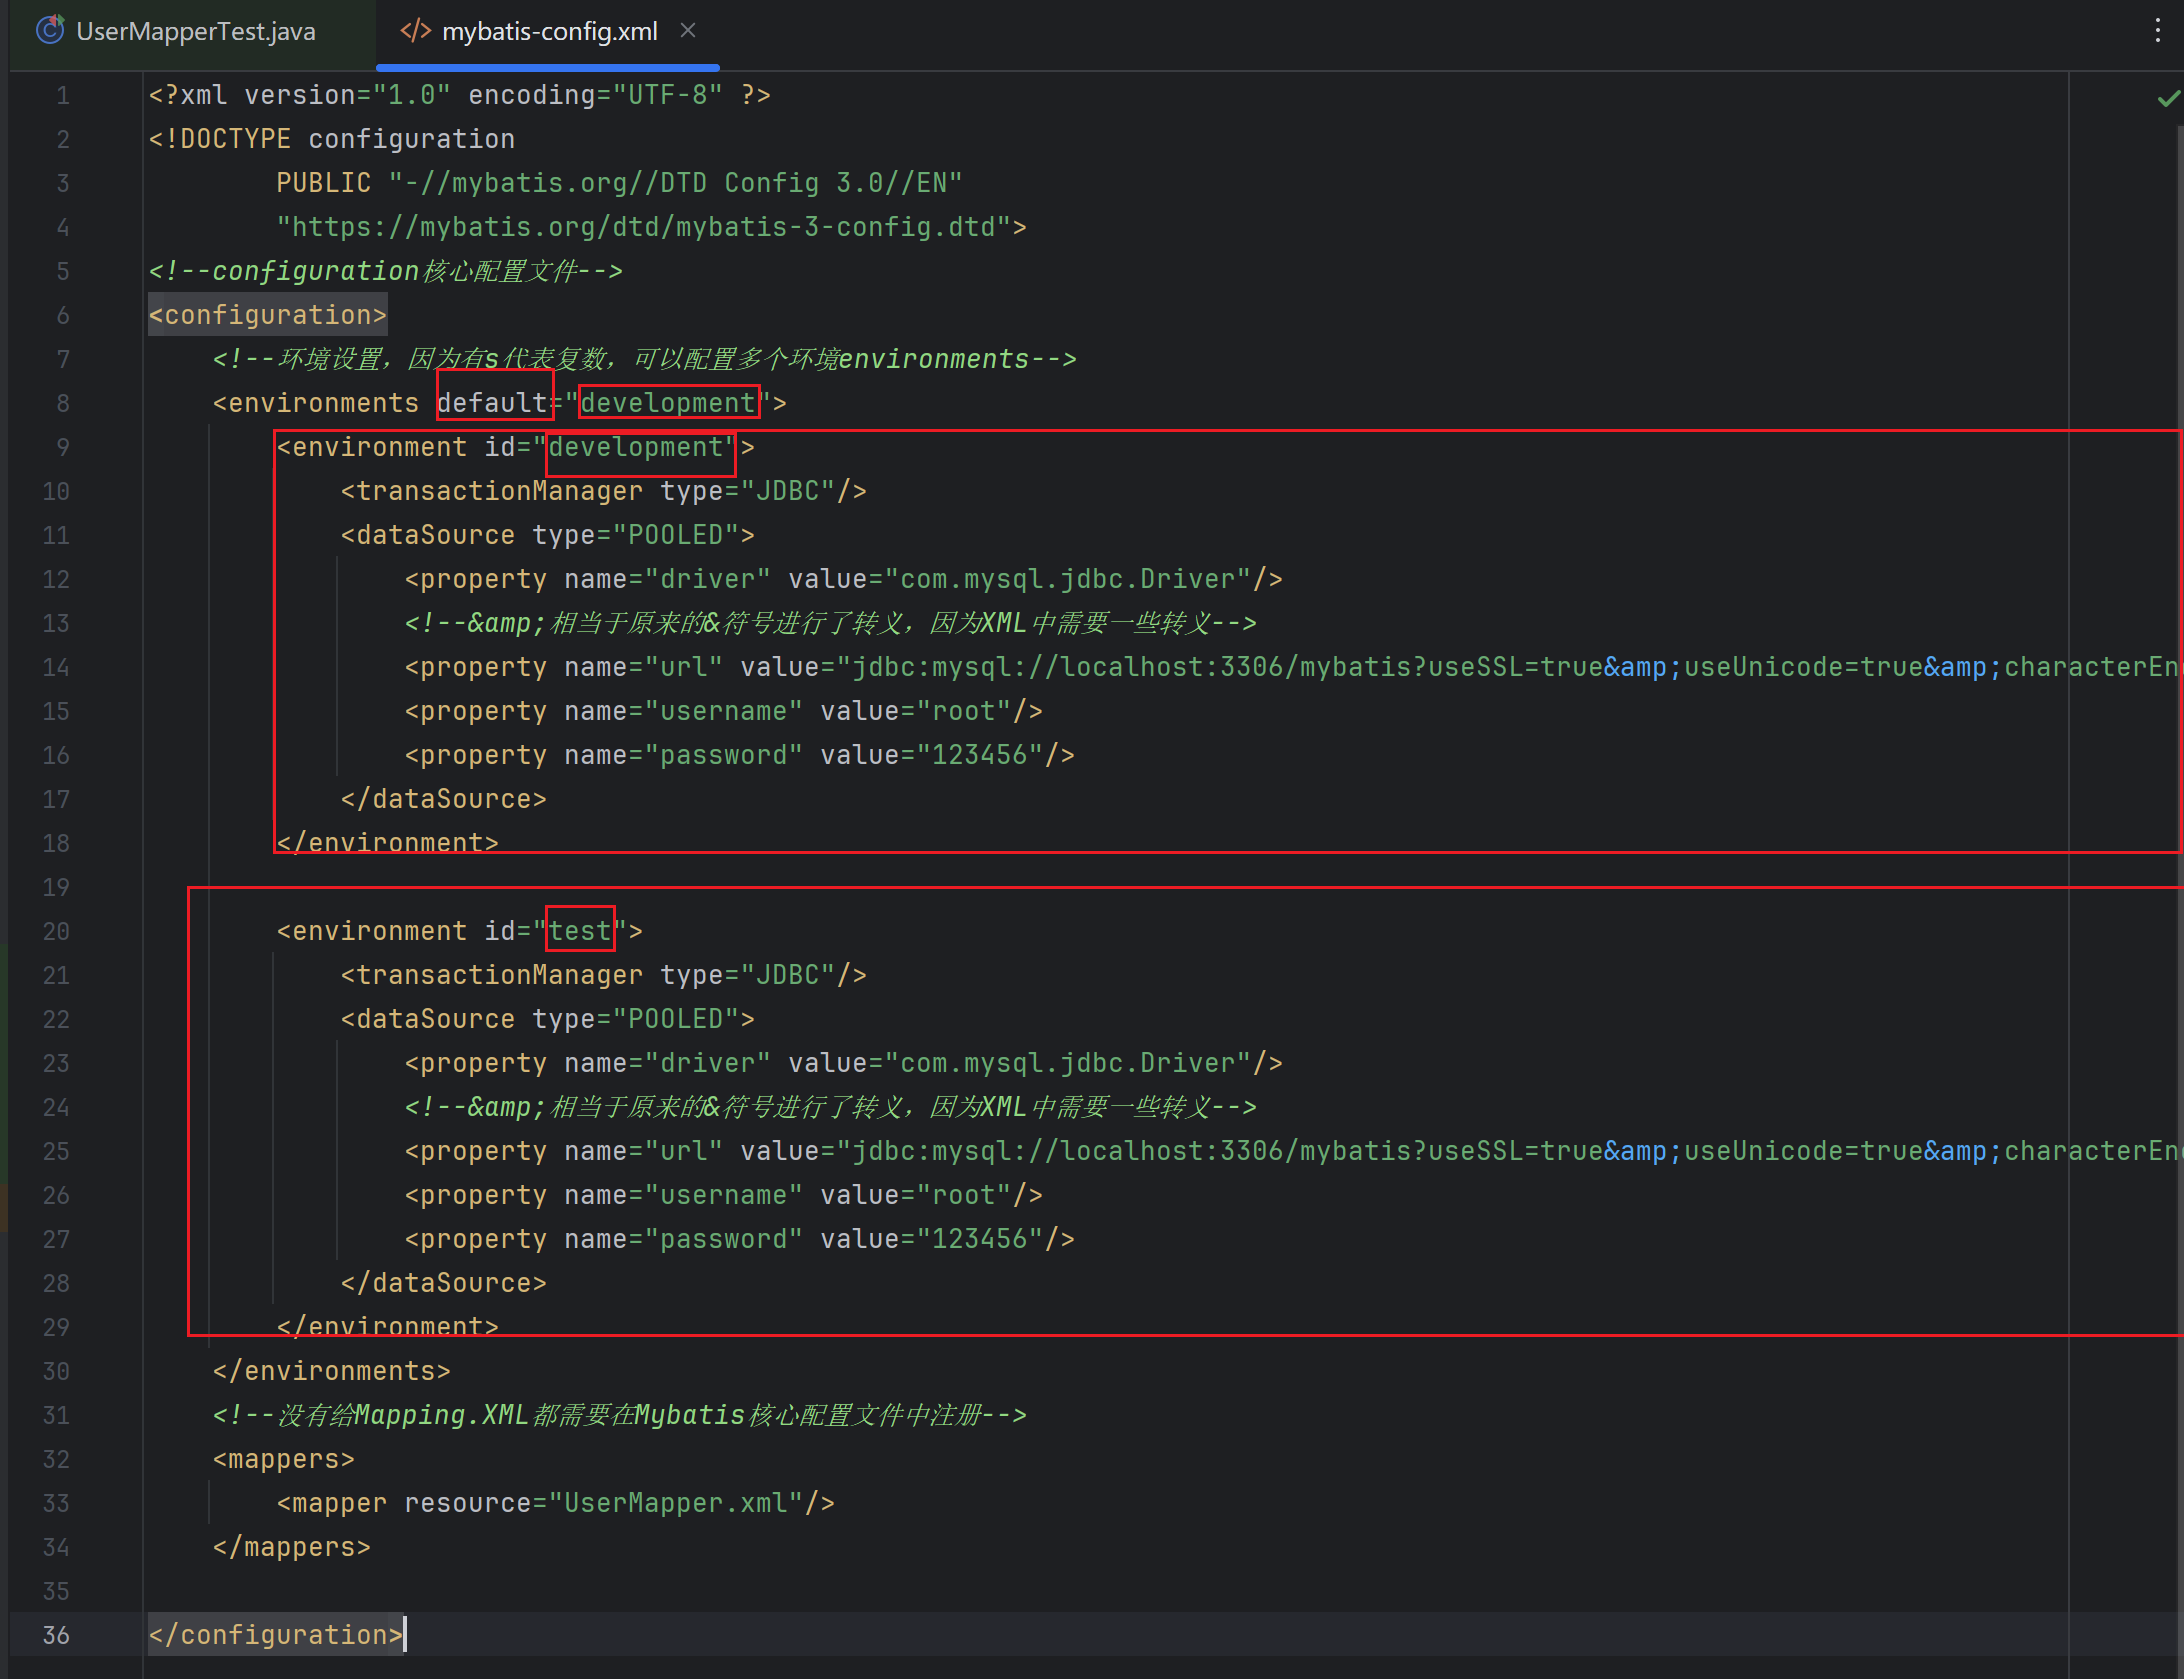2184x1679 pixels.
Task: Click the development id on line 9
Action: click(x=636, y=447)
